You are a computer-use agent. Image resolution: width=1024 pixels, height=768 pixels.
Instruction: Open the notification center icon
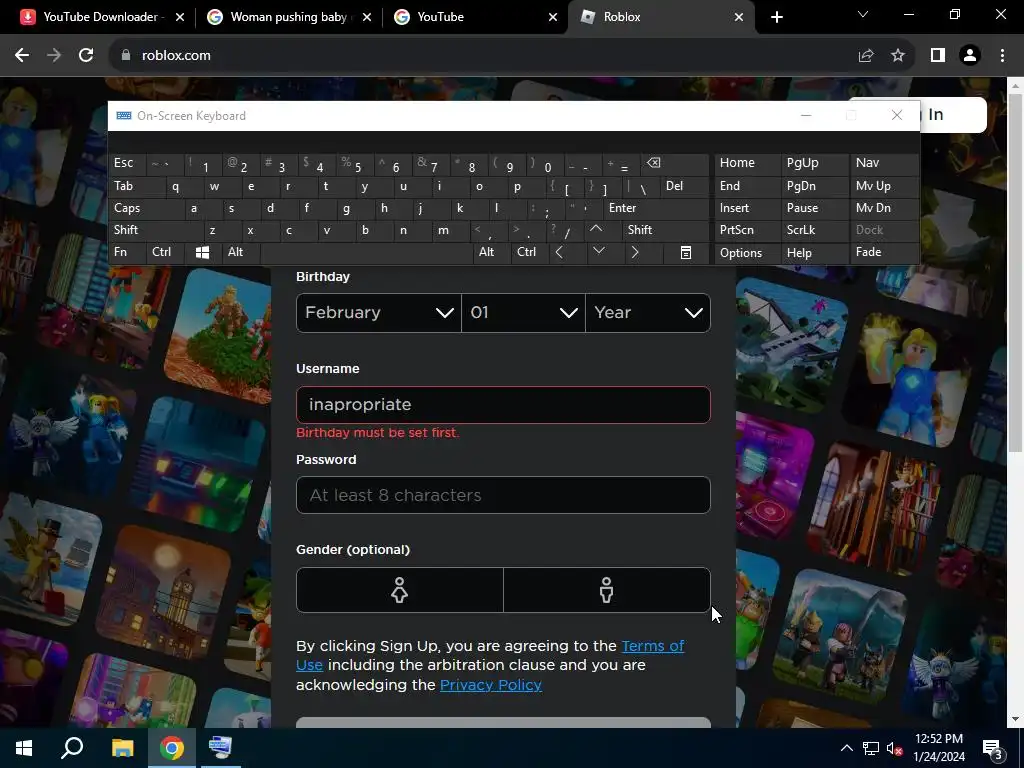tap(992, 748)
